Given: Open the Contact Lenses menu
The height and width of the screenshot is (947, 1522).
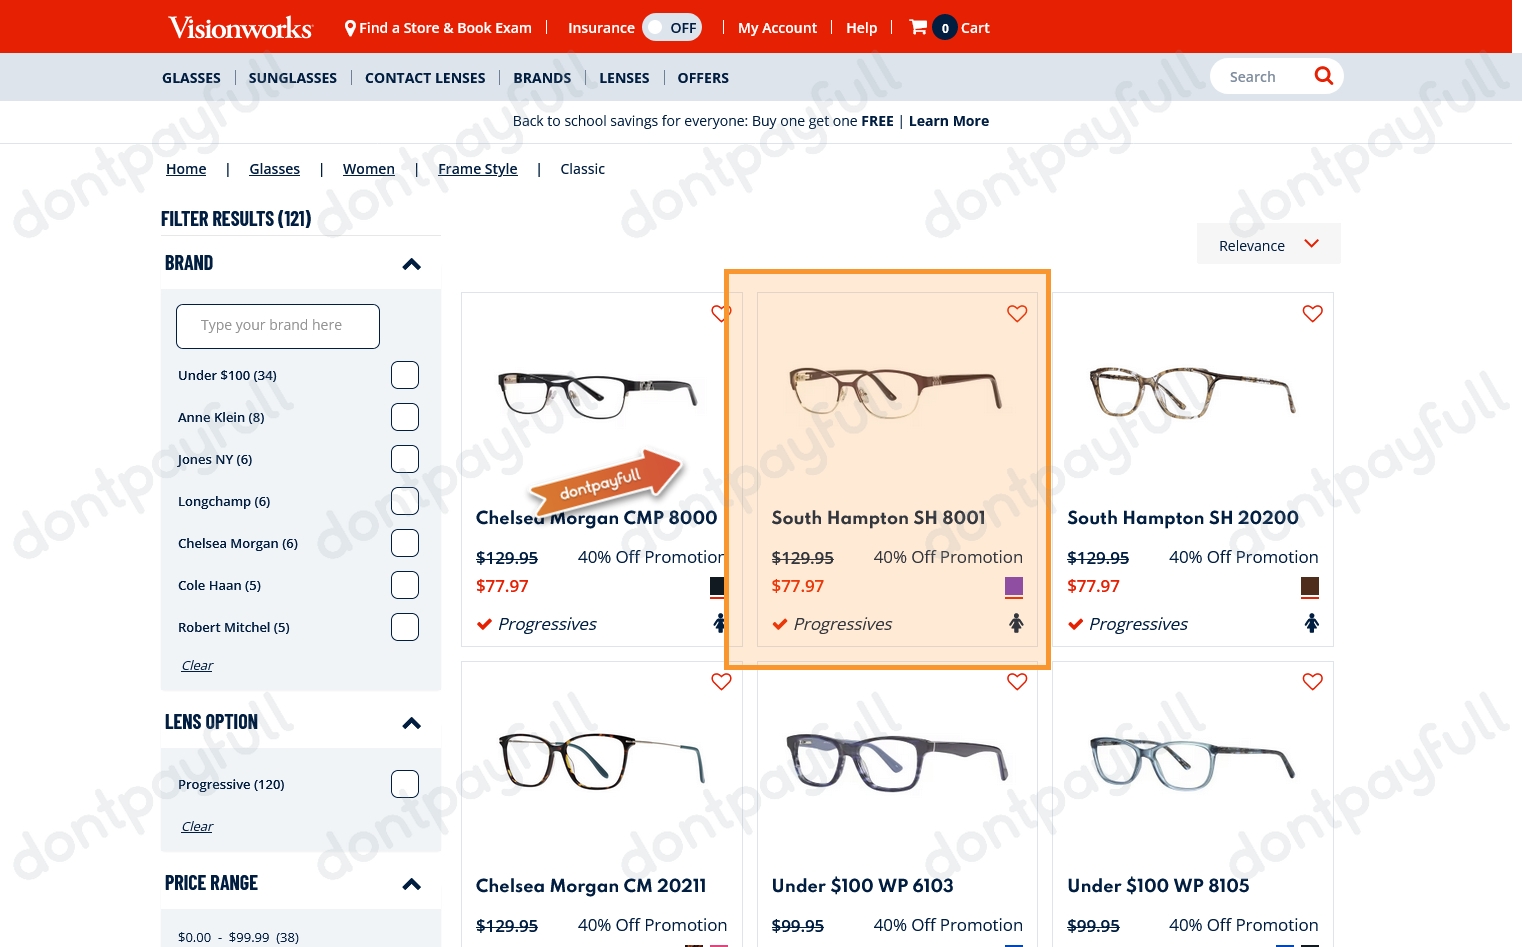Looking at the screenshot, I should 425,78.
